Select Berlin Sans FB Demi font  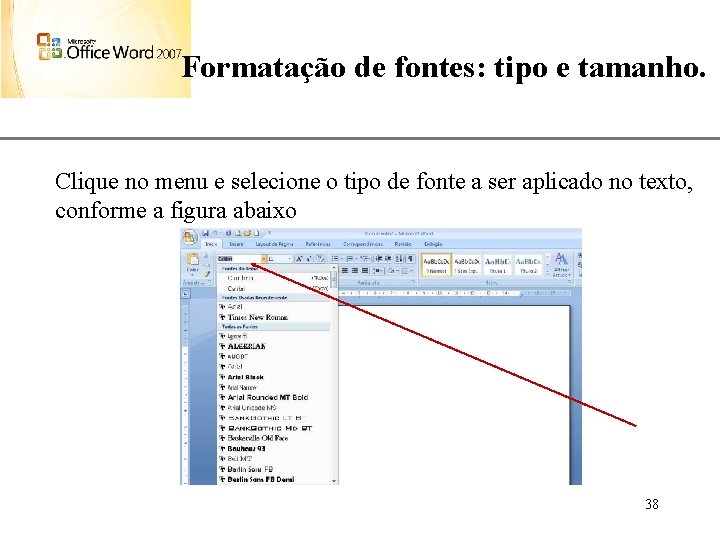coord(274,479)
